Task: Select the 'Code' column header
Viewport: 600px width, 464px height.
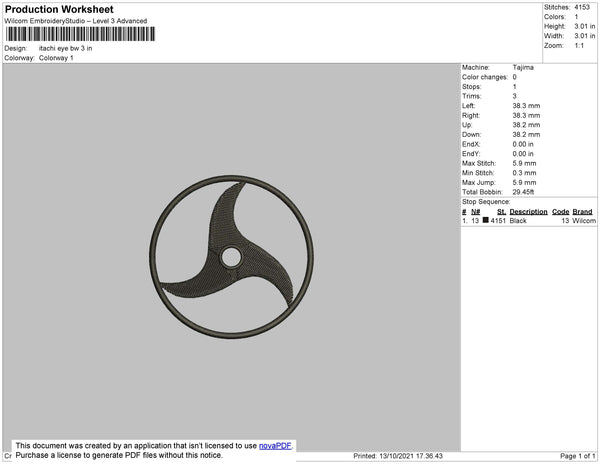Action: (561, 212)
